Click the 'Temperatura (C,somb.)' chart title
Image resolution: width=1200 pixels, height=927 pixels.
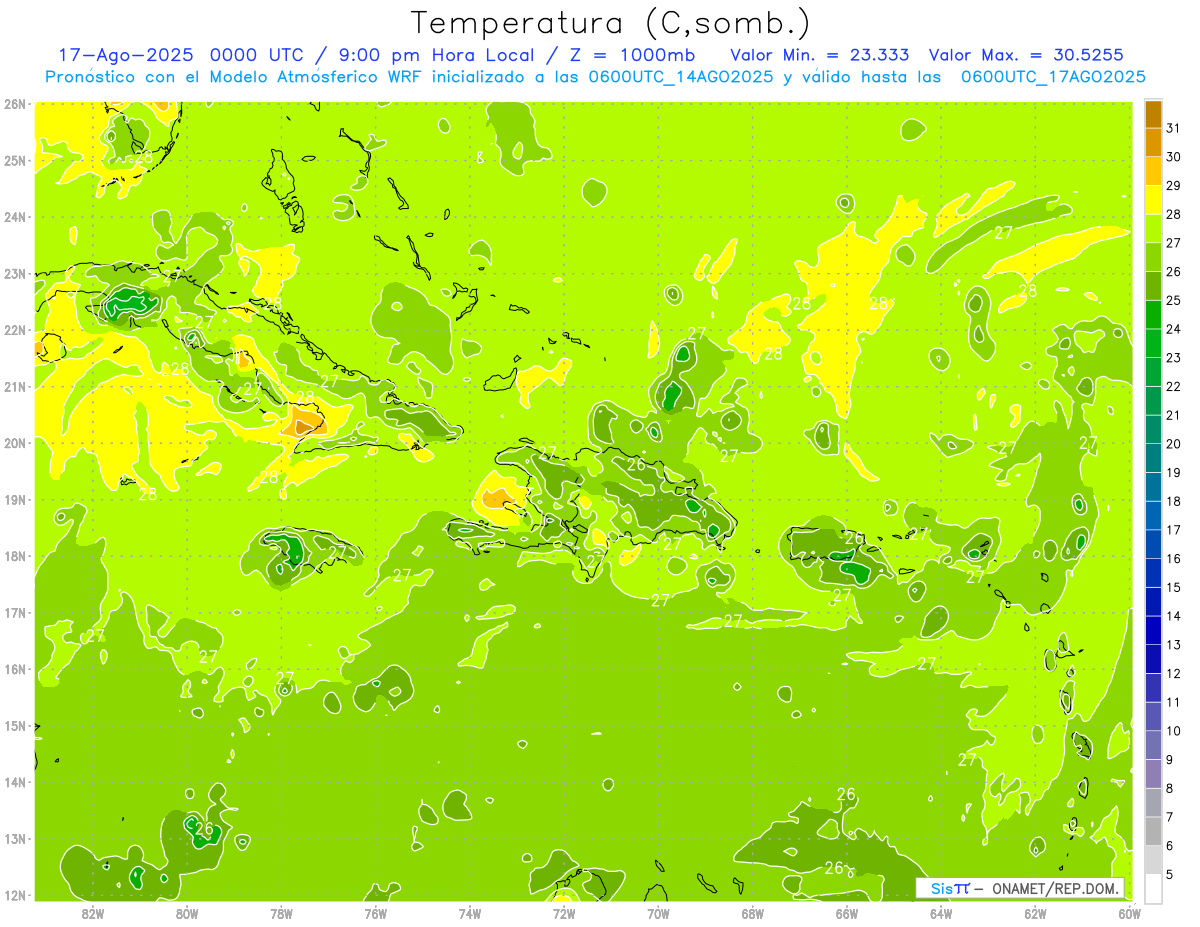pos(611,23)
